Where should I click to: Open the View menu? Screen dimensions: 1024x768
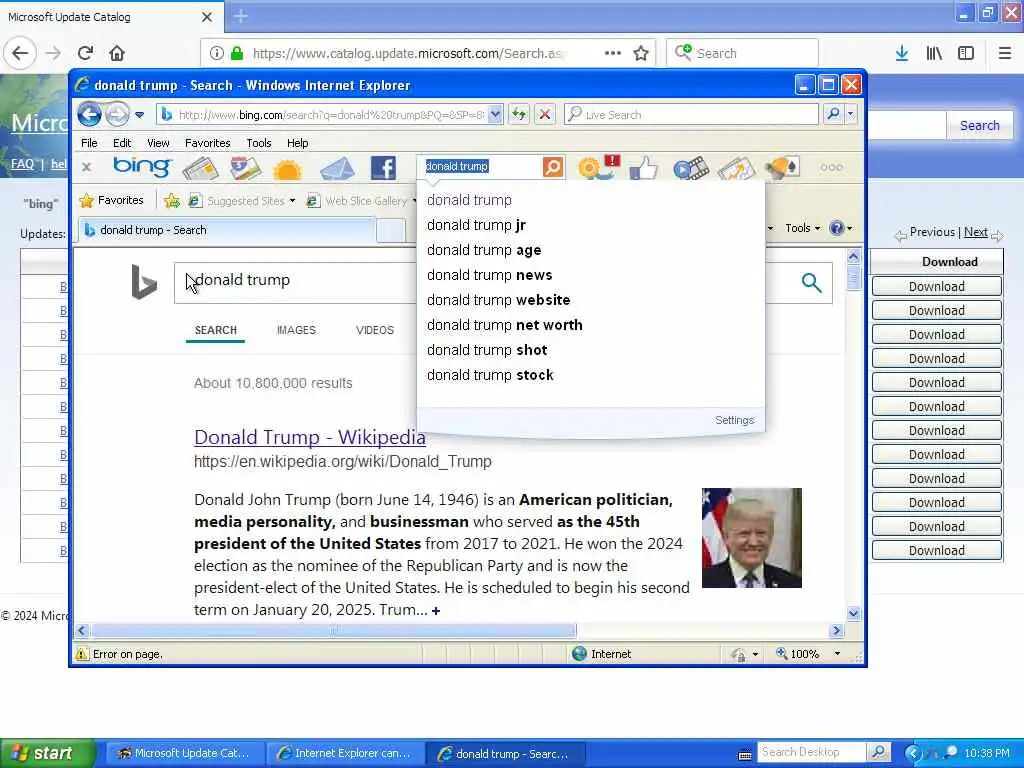pos(158,143)
